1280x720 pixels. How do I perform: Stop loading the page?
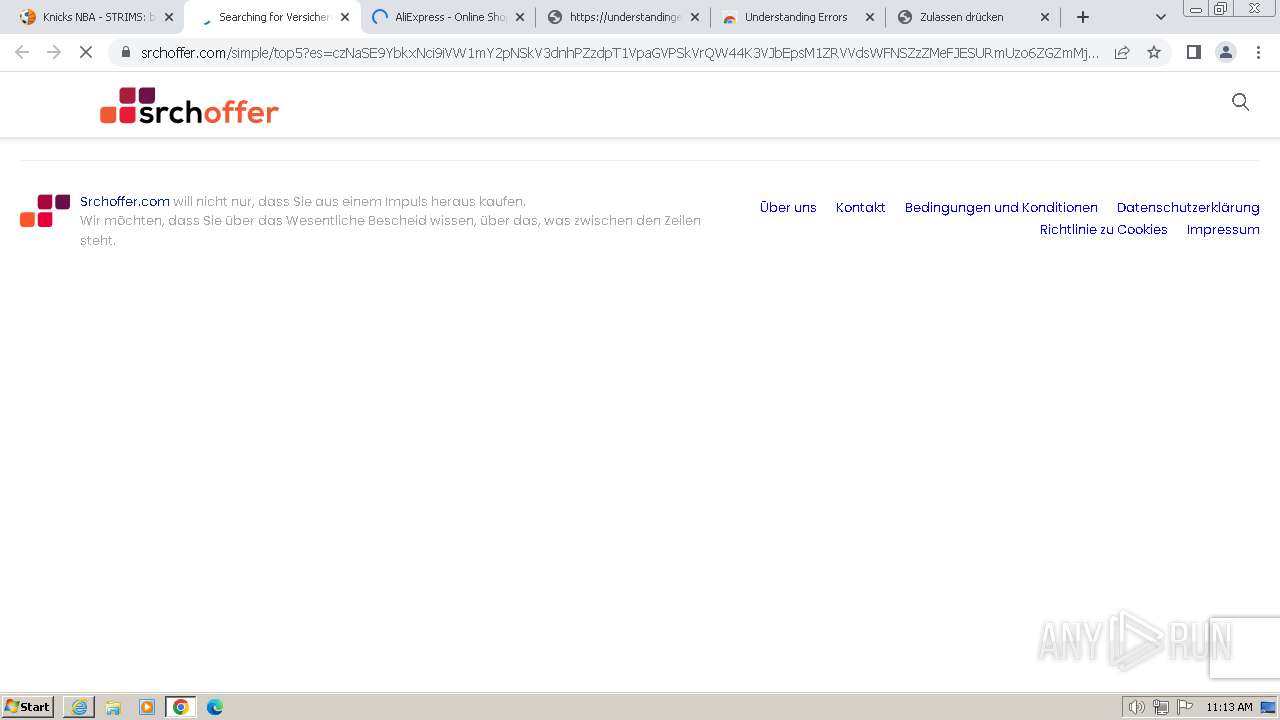click(x=86, y=52)
